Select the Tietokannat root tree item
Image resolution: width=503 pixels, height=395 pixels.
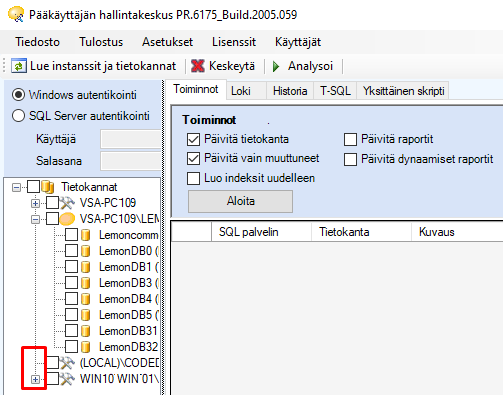(89, 187)
